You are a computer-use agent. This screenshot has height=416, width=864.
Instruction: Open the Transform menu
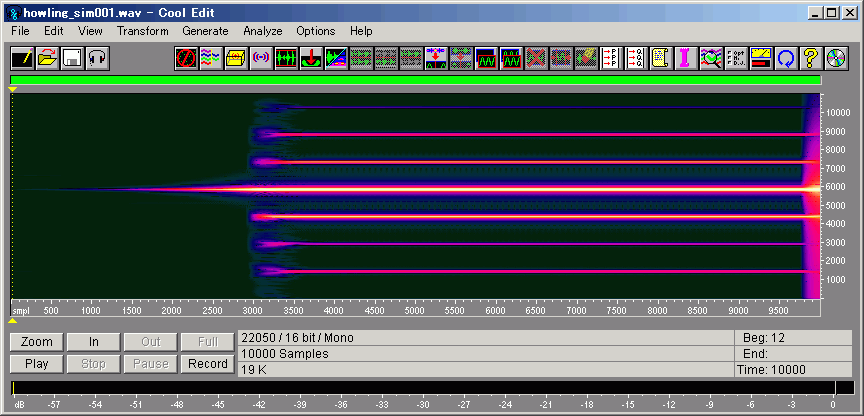coord(143,31)
